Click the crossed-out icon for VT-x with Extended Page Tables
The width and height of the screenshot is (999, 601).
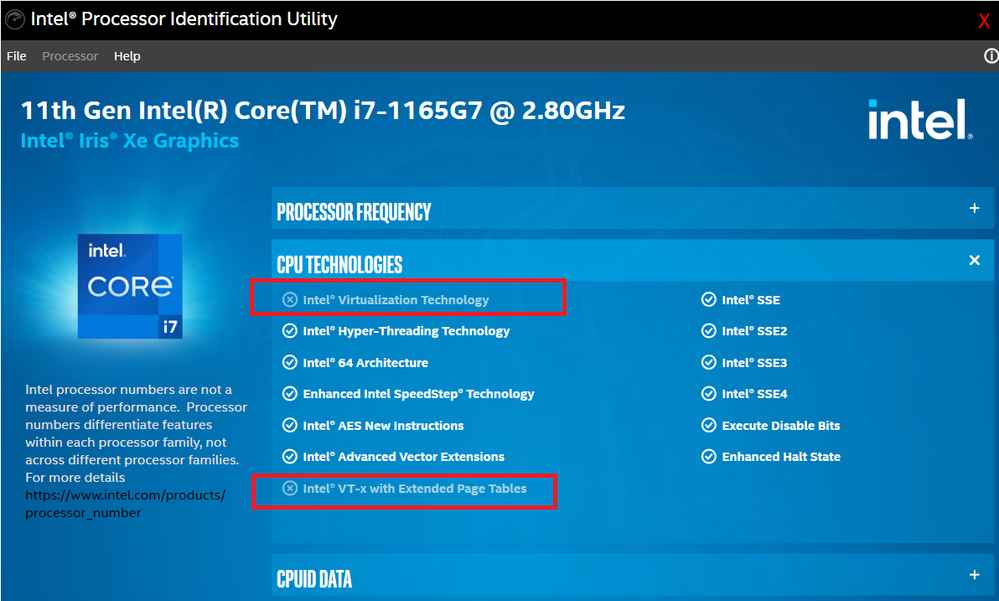290,488
